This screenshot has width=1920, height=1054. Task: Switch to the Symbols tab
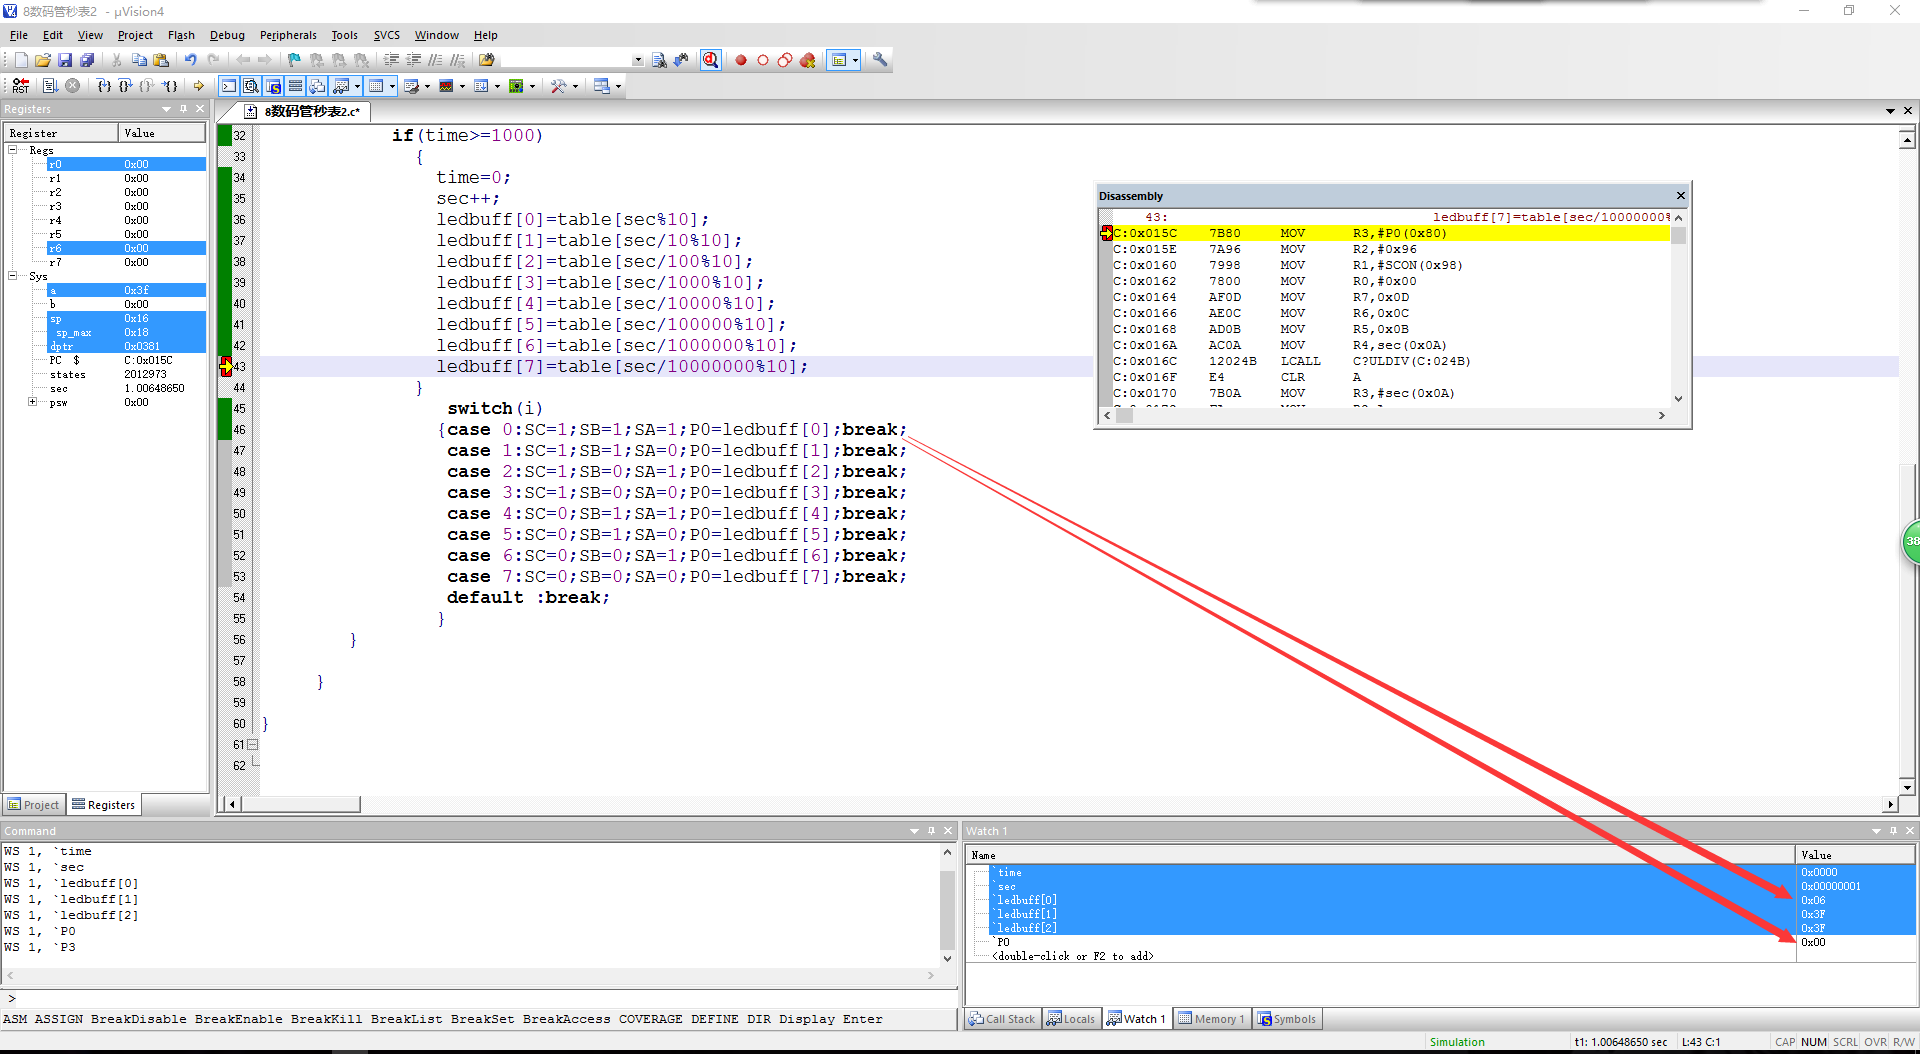1287,1019
